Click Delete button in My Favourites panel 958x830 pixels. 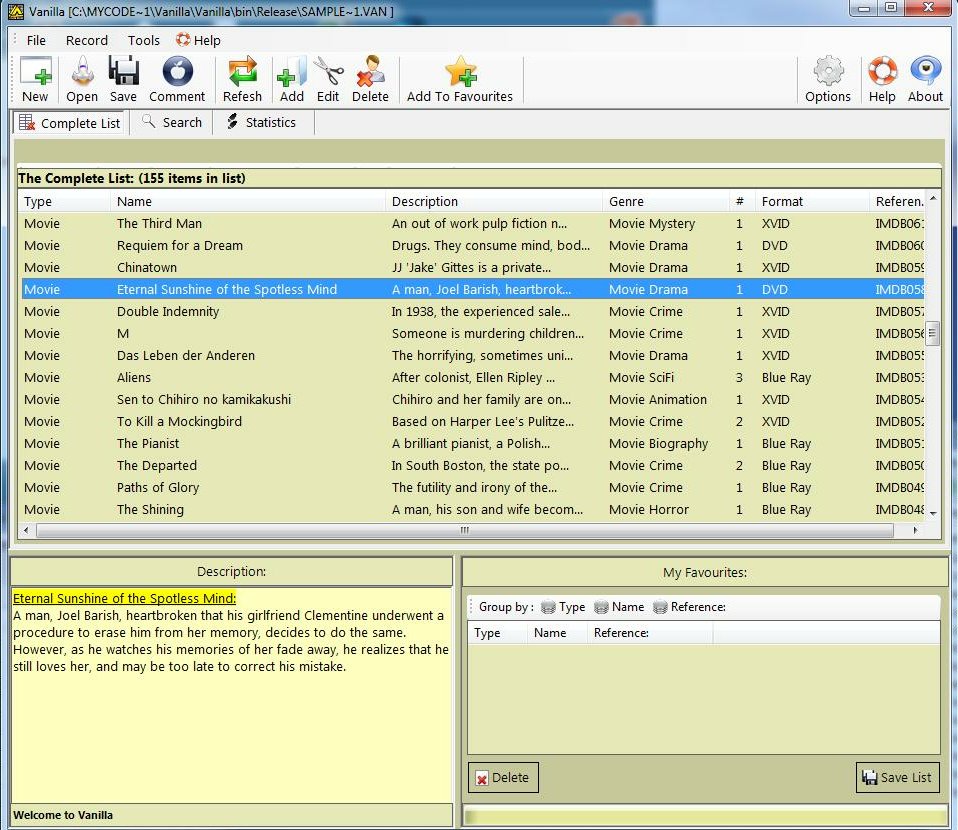click(503, 778)
